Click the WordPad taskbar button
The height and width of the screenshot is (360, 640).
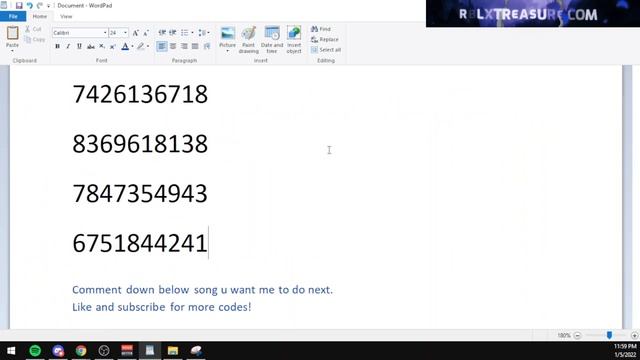[150, 351]
